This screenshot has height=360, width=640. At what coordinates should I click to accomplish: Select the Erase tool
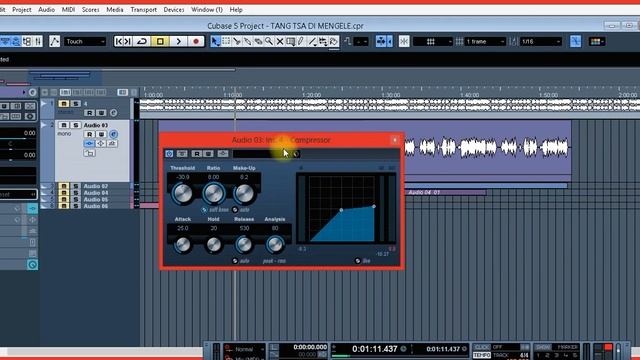[x=258, y=41]
